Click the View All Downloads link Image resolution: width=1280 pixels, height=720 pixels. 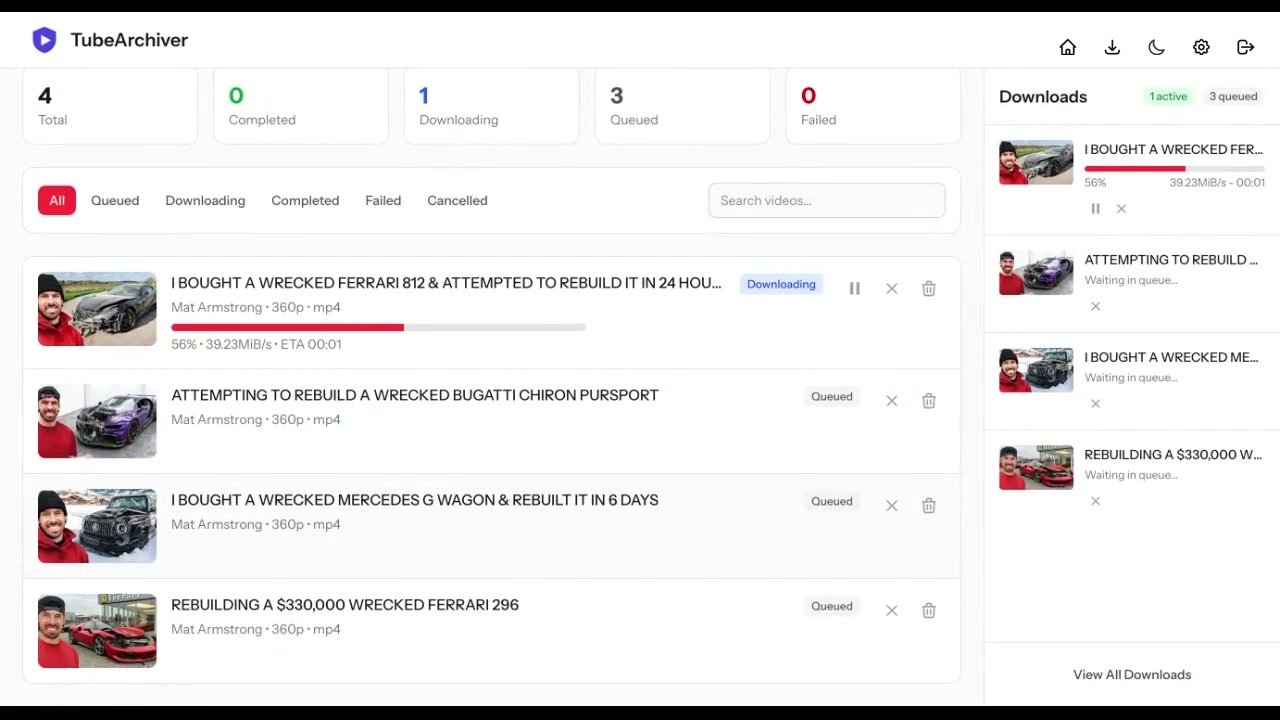click(1131, 674)
